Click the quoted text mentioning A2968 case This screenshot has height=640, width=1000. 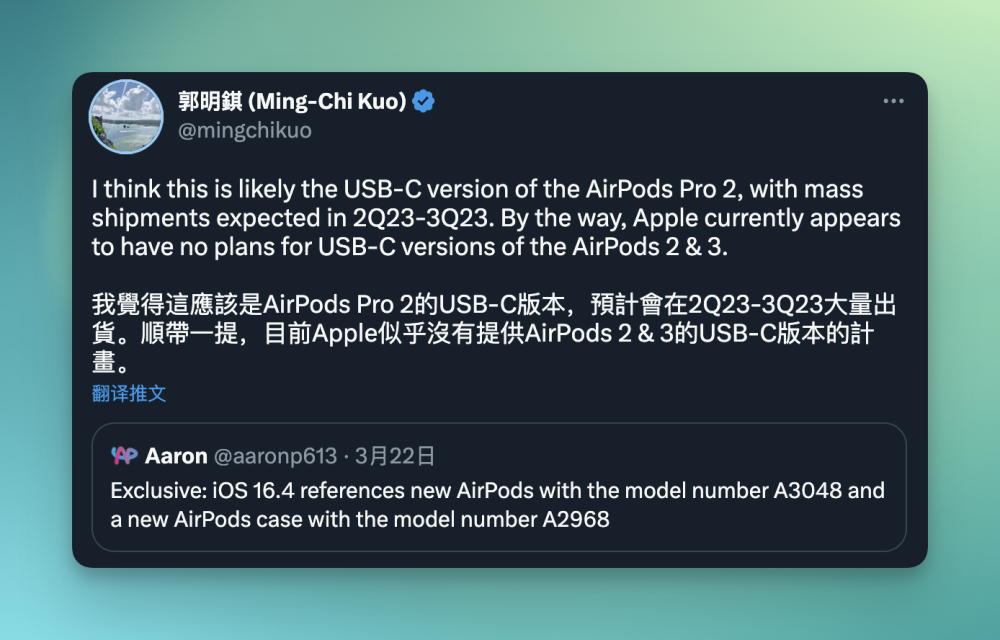(x=360, y=519)
